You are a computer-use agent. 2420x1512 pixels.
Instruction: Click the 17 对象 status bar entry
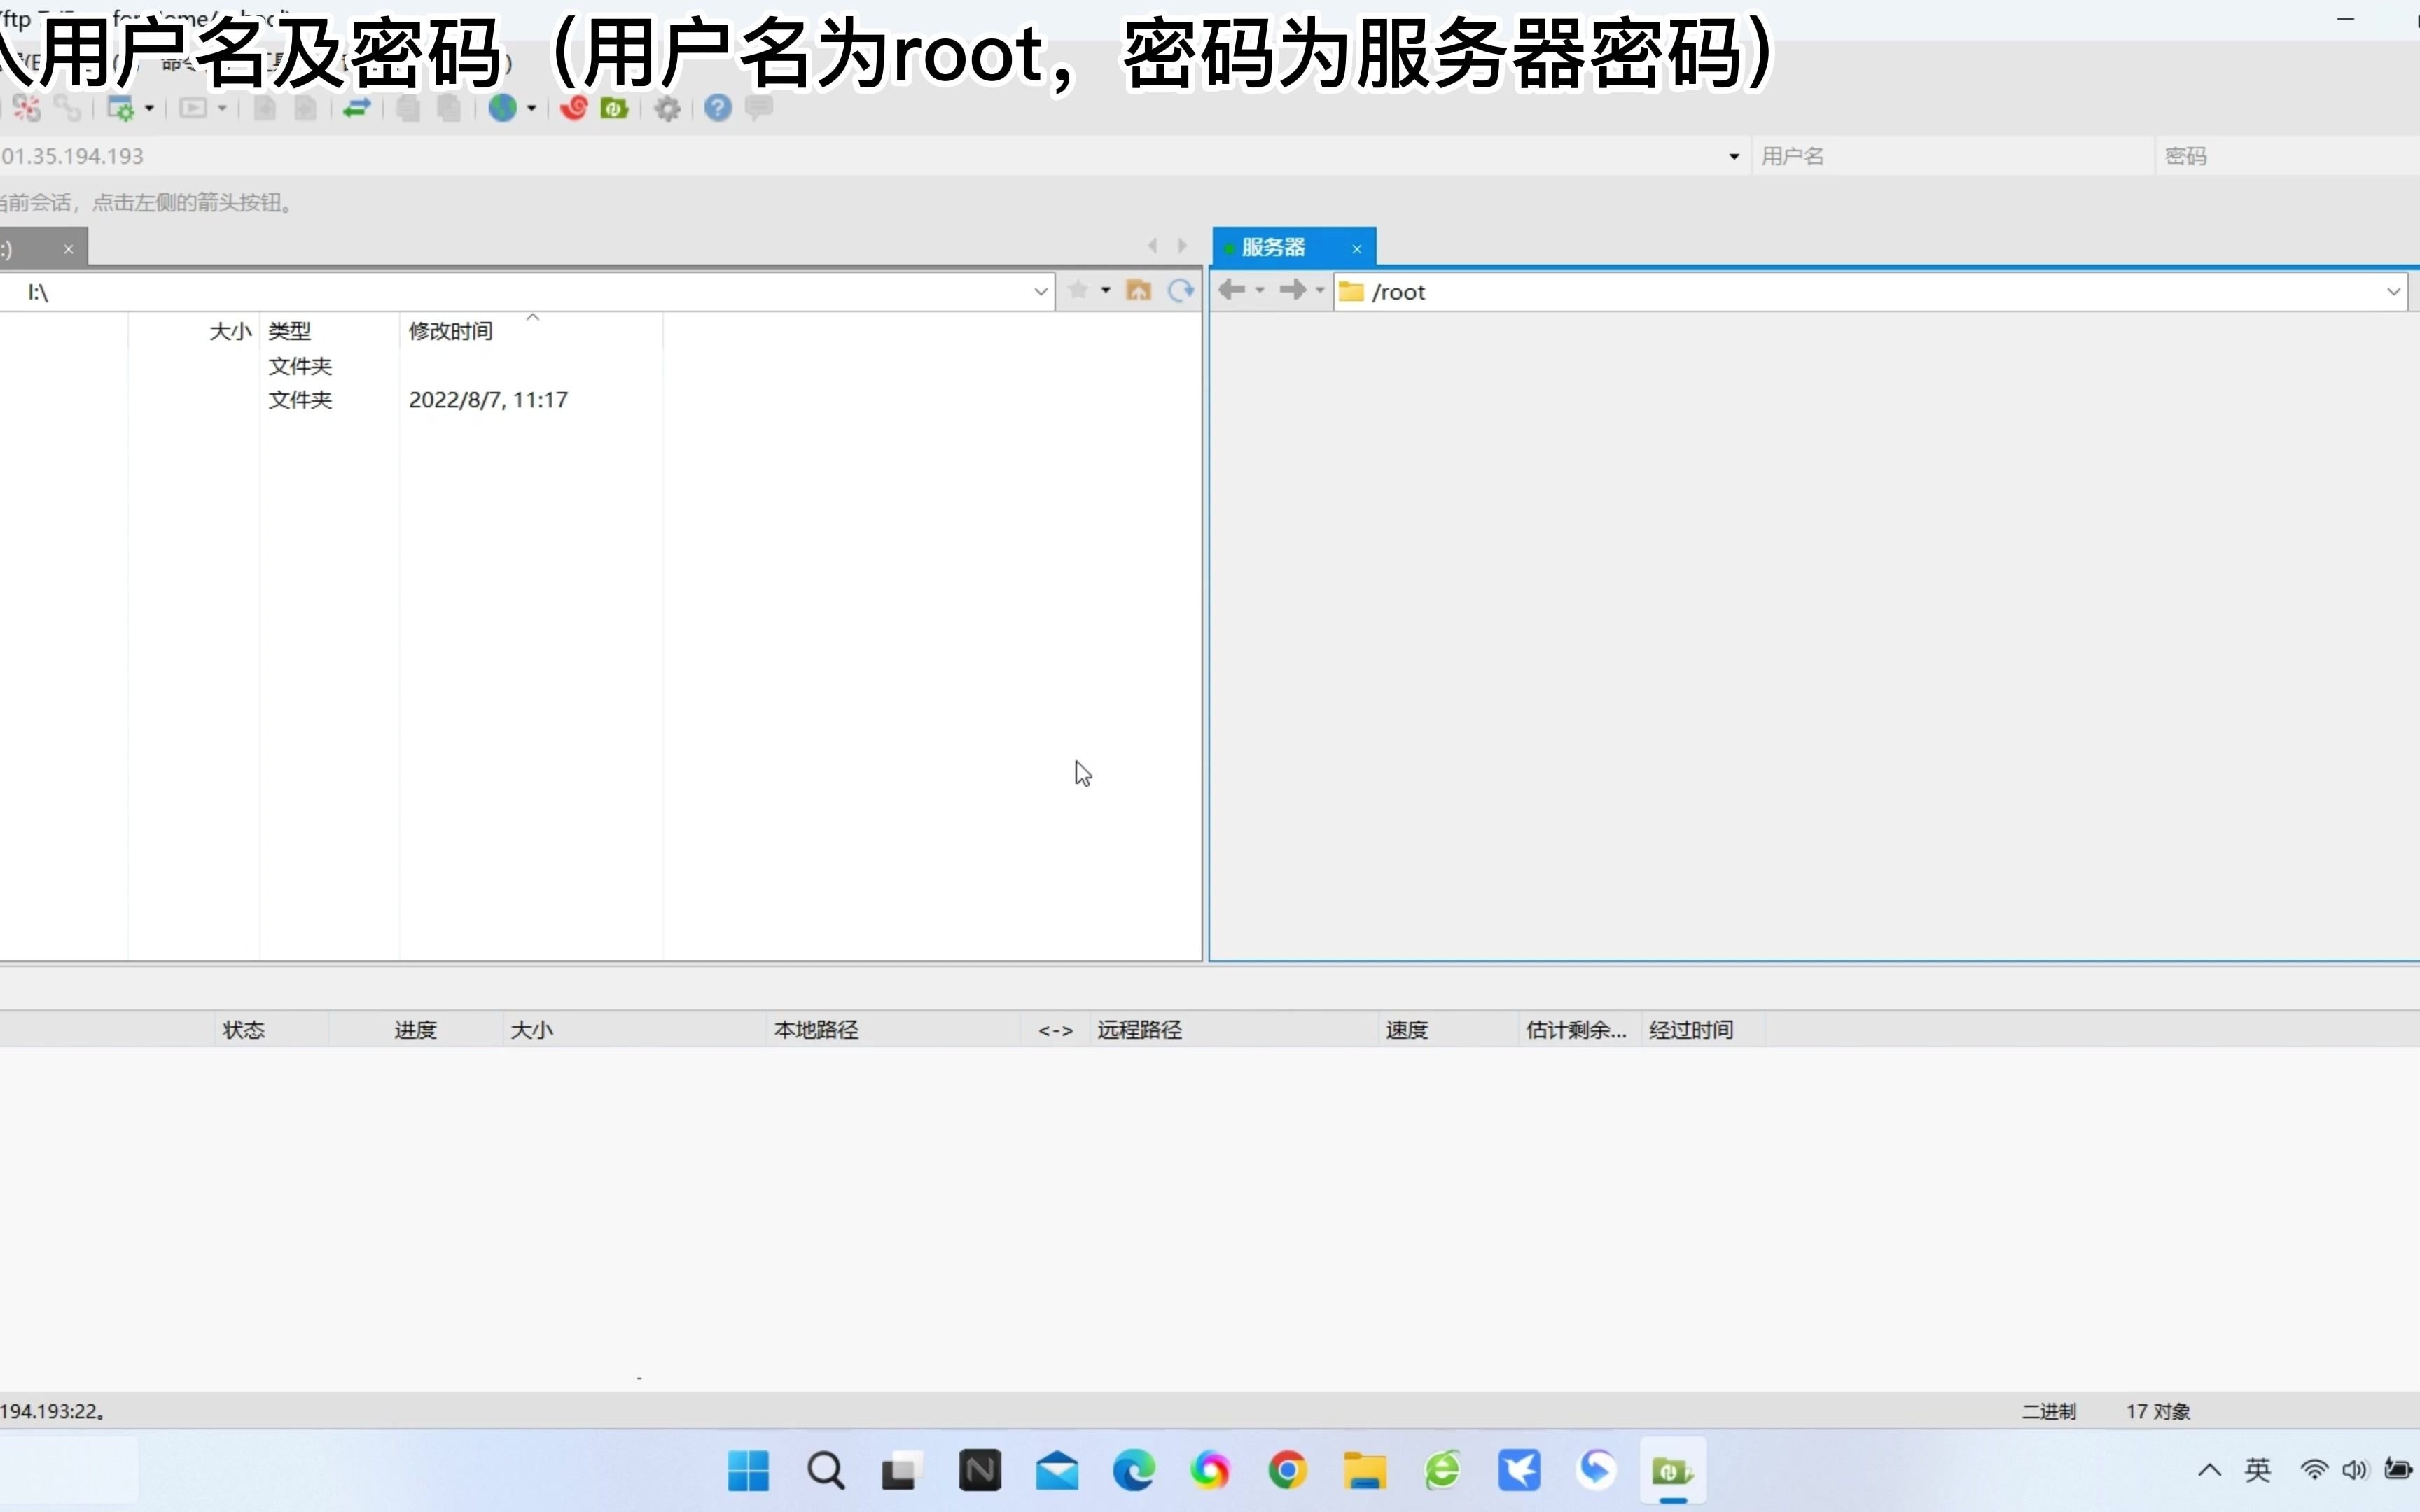click(2158, 1411)
